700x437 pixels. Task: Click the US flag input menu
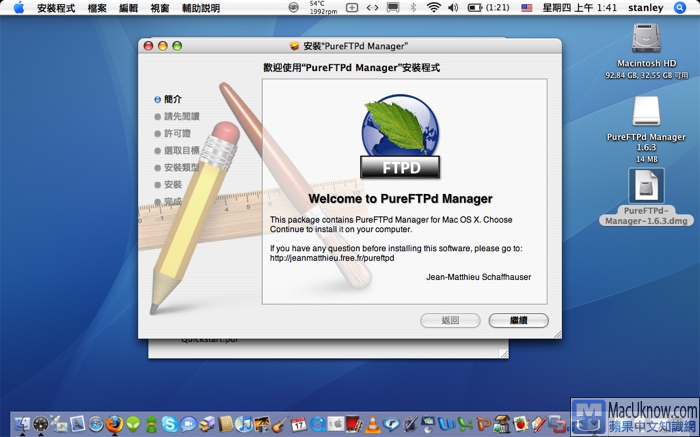click(x=527, y=8)
